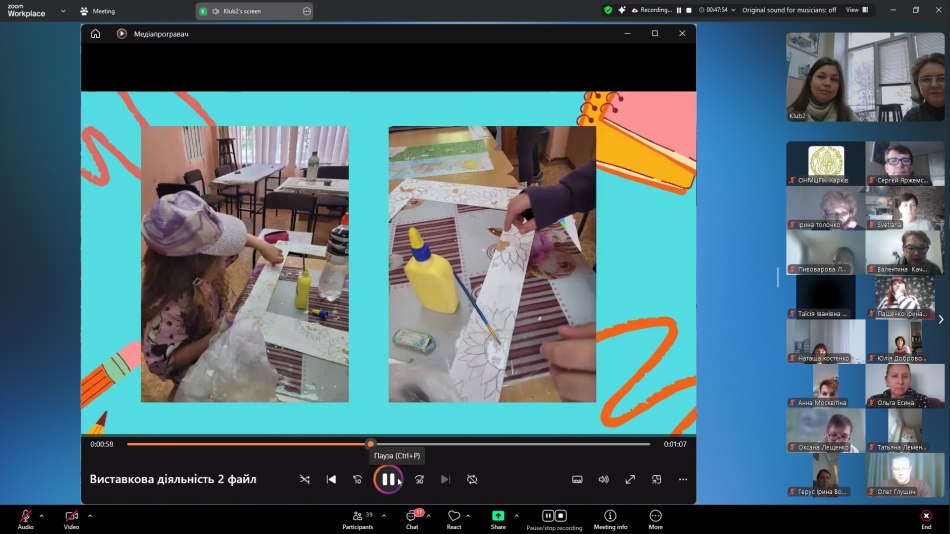The height and width of the screenshot is (534, 950).
Task: Expand the Audio options arrow
Action: pyautogui.click(x=41, y=516)
